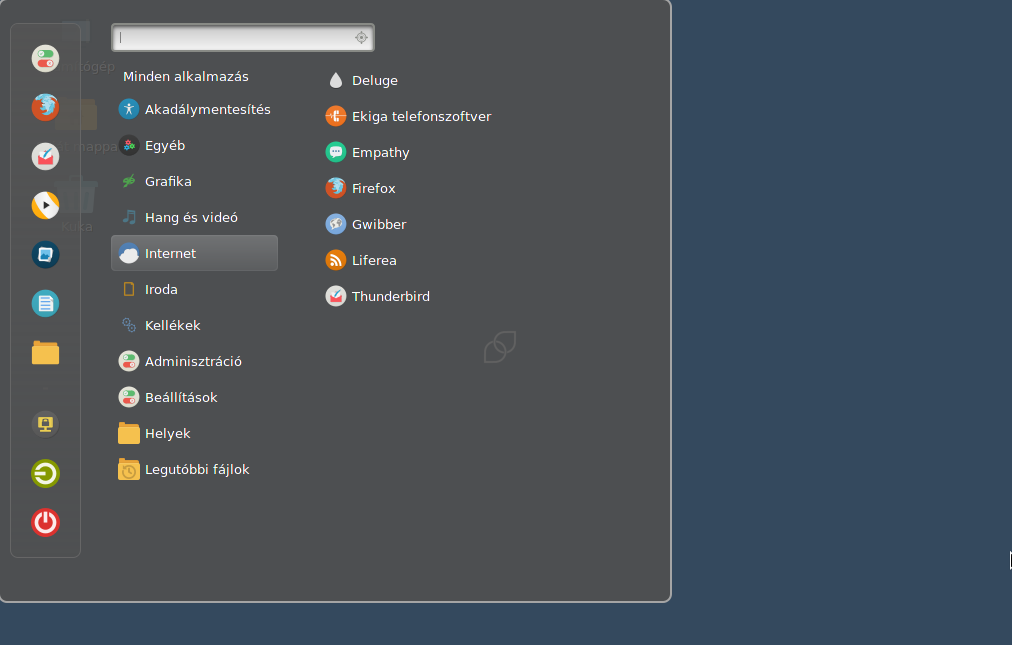The image size is (1012, 645).
Task: Focus the menu search input field
Action: point(243,37)
